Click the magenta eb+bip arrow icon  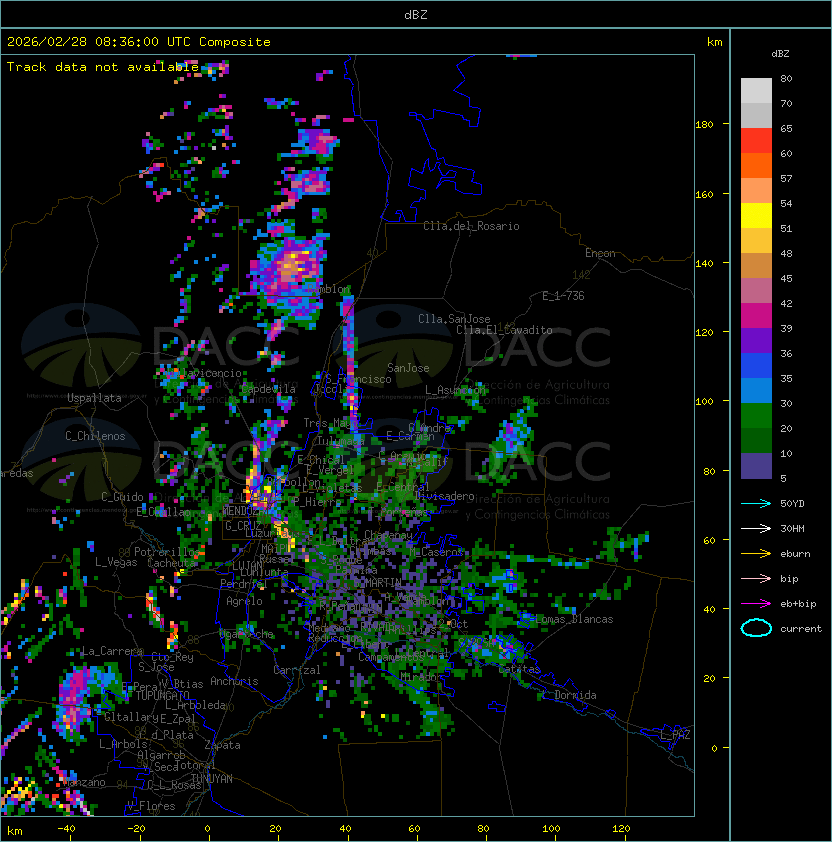pyautogui.click(x=756, y=603)
